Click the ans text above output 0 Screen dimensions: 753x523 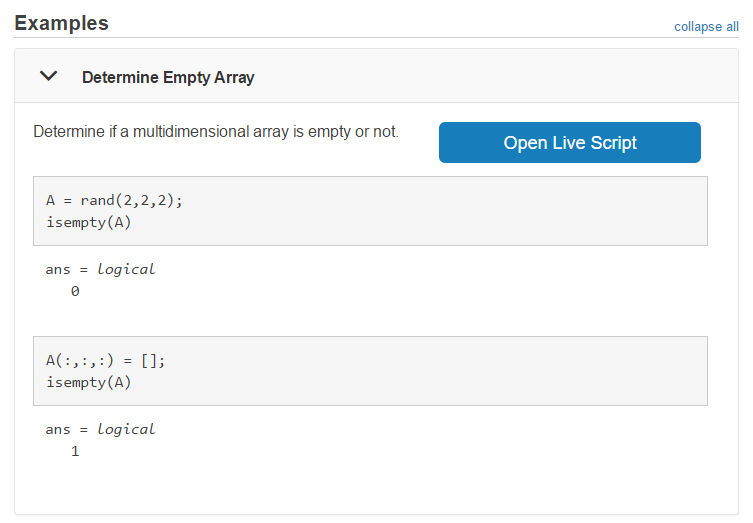click(59, 270)
